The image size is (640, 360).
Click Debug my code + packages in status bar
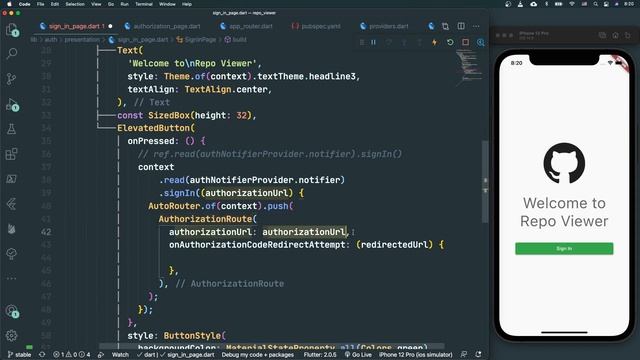(x=258, y=355)
